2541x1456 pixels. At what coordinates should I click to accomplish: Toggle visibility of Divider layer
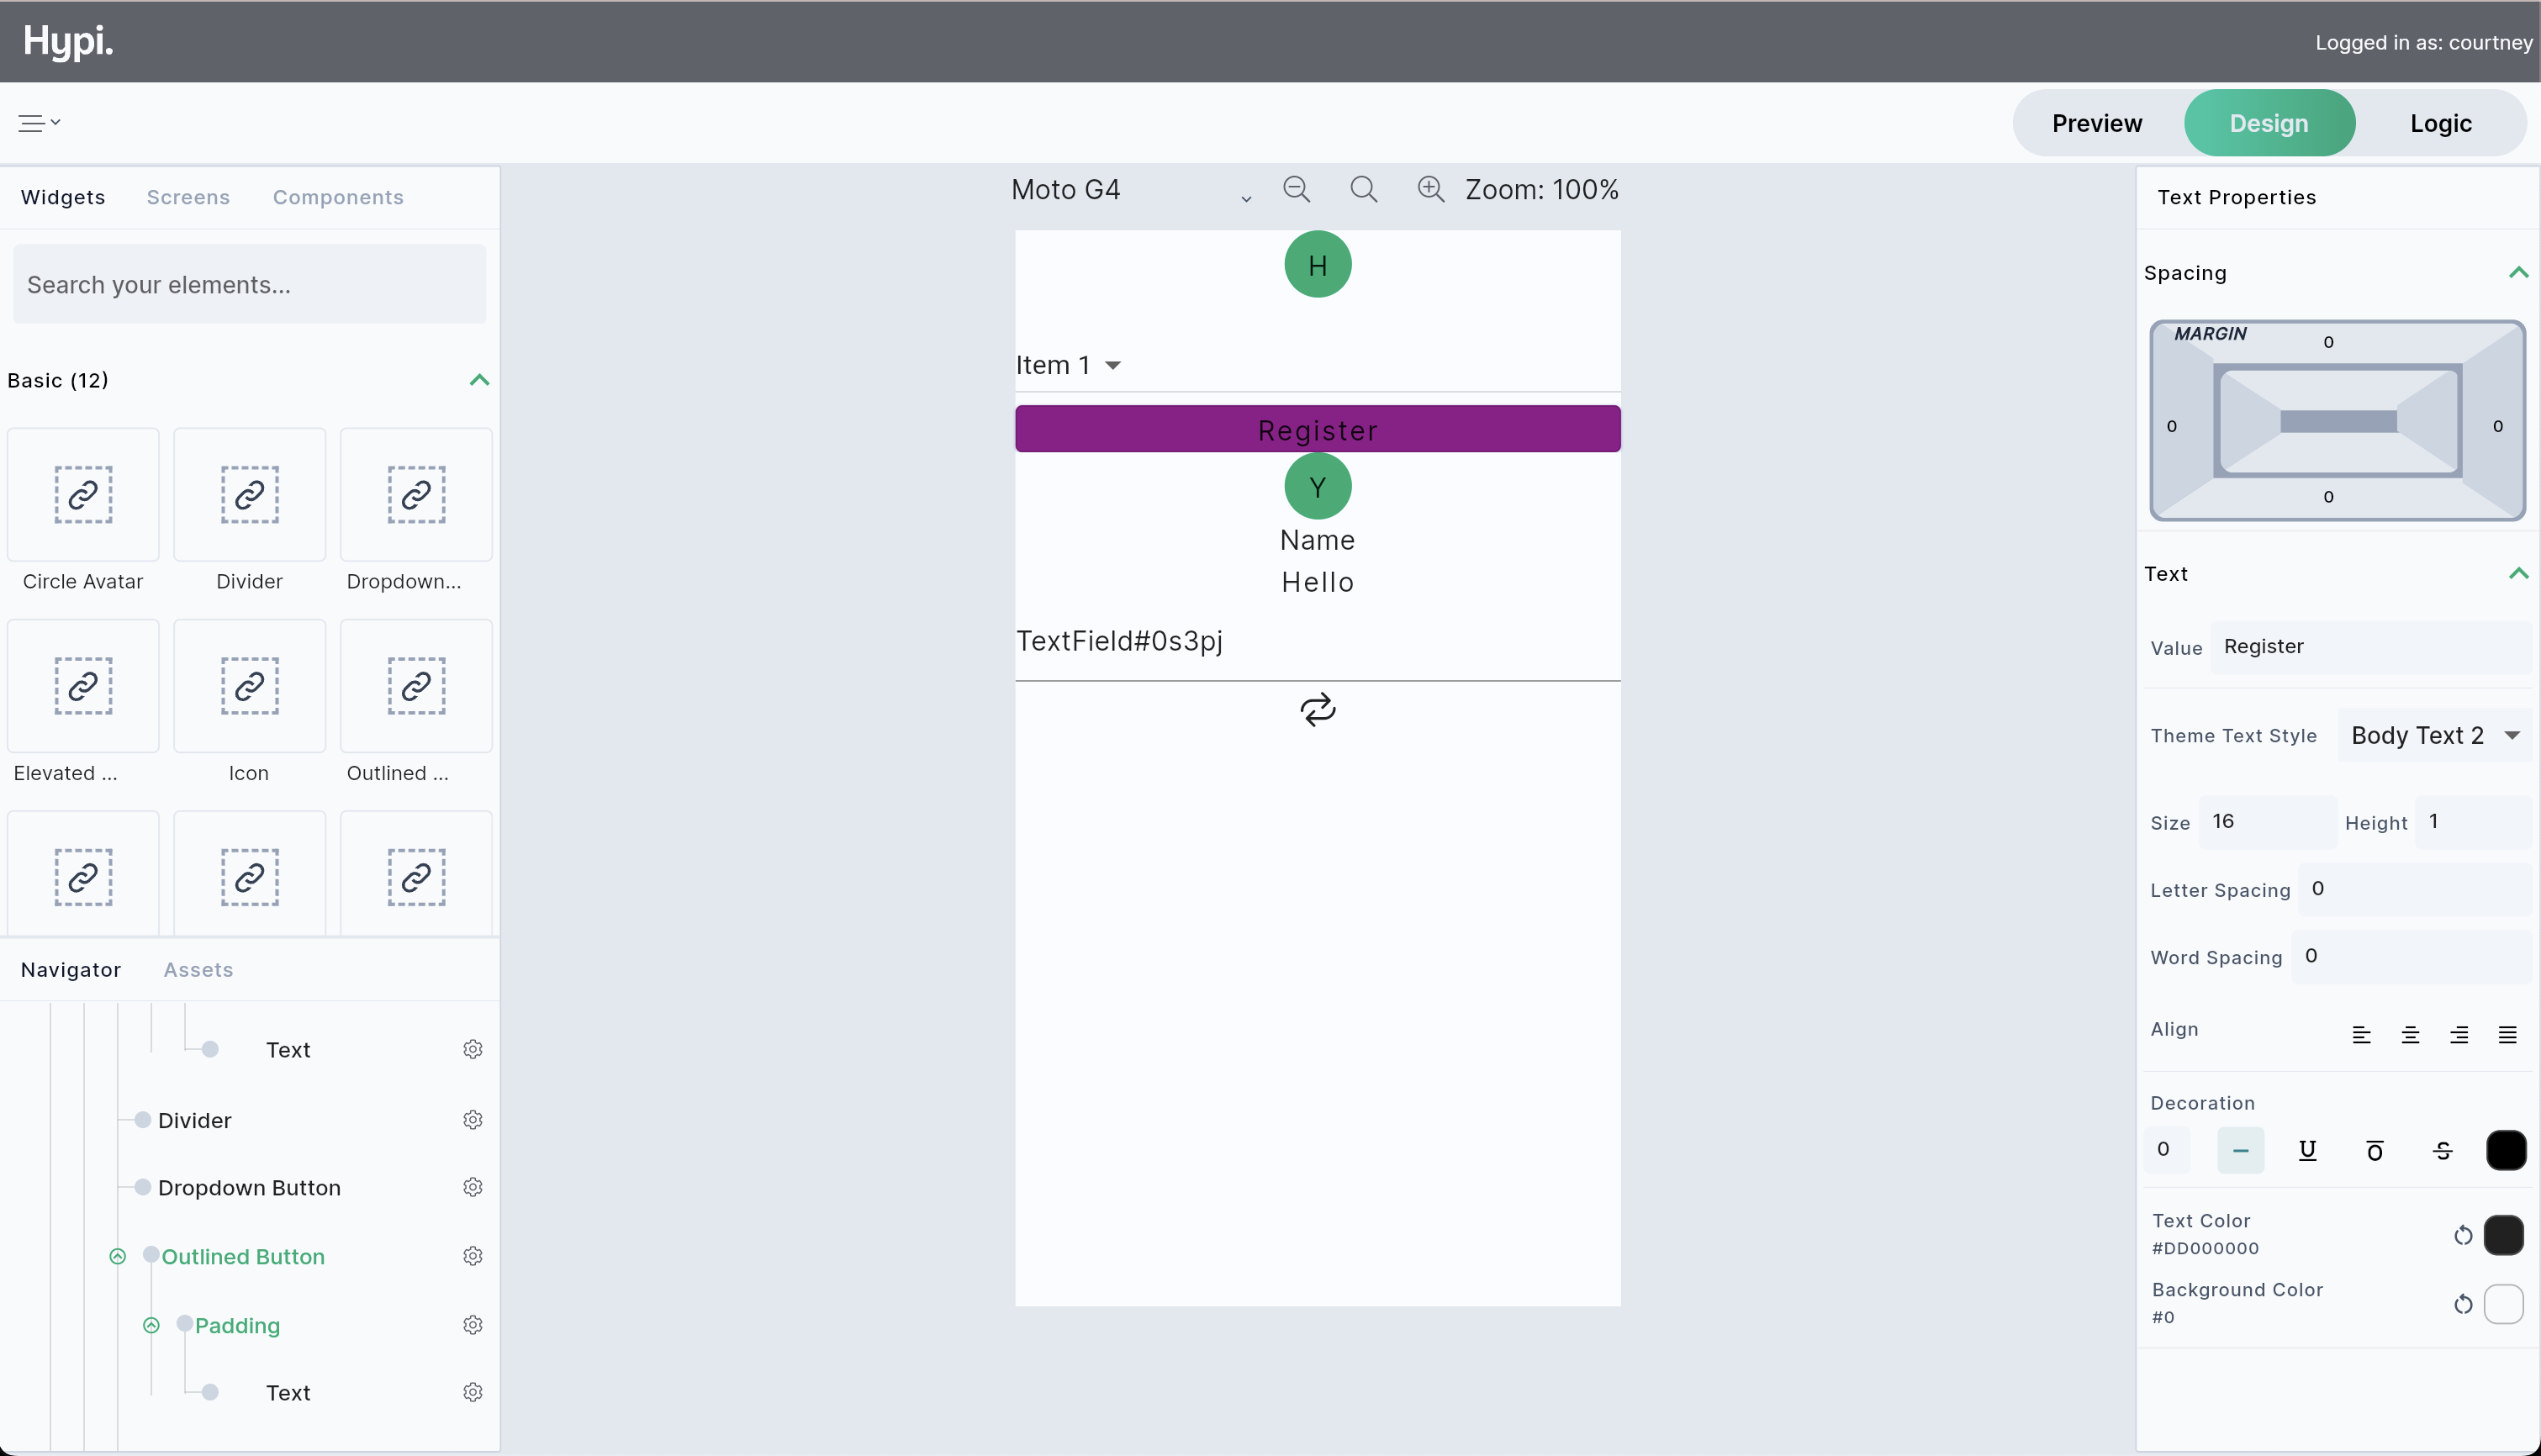(141, 1119)
